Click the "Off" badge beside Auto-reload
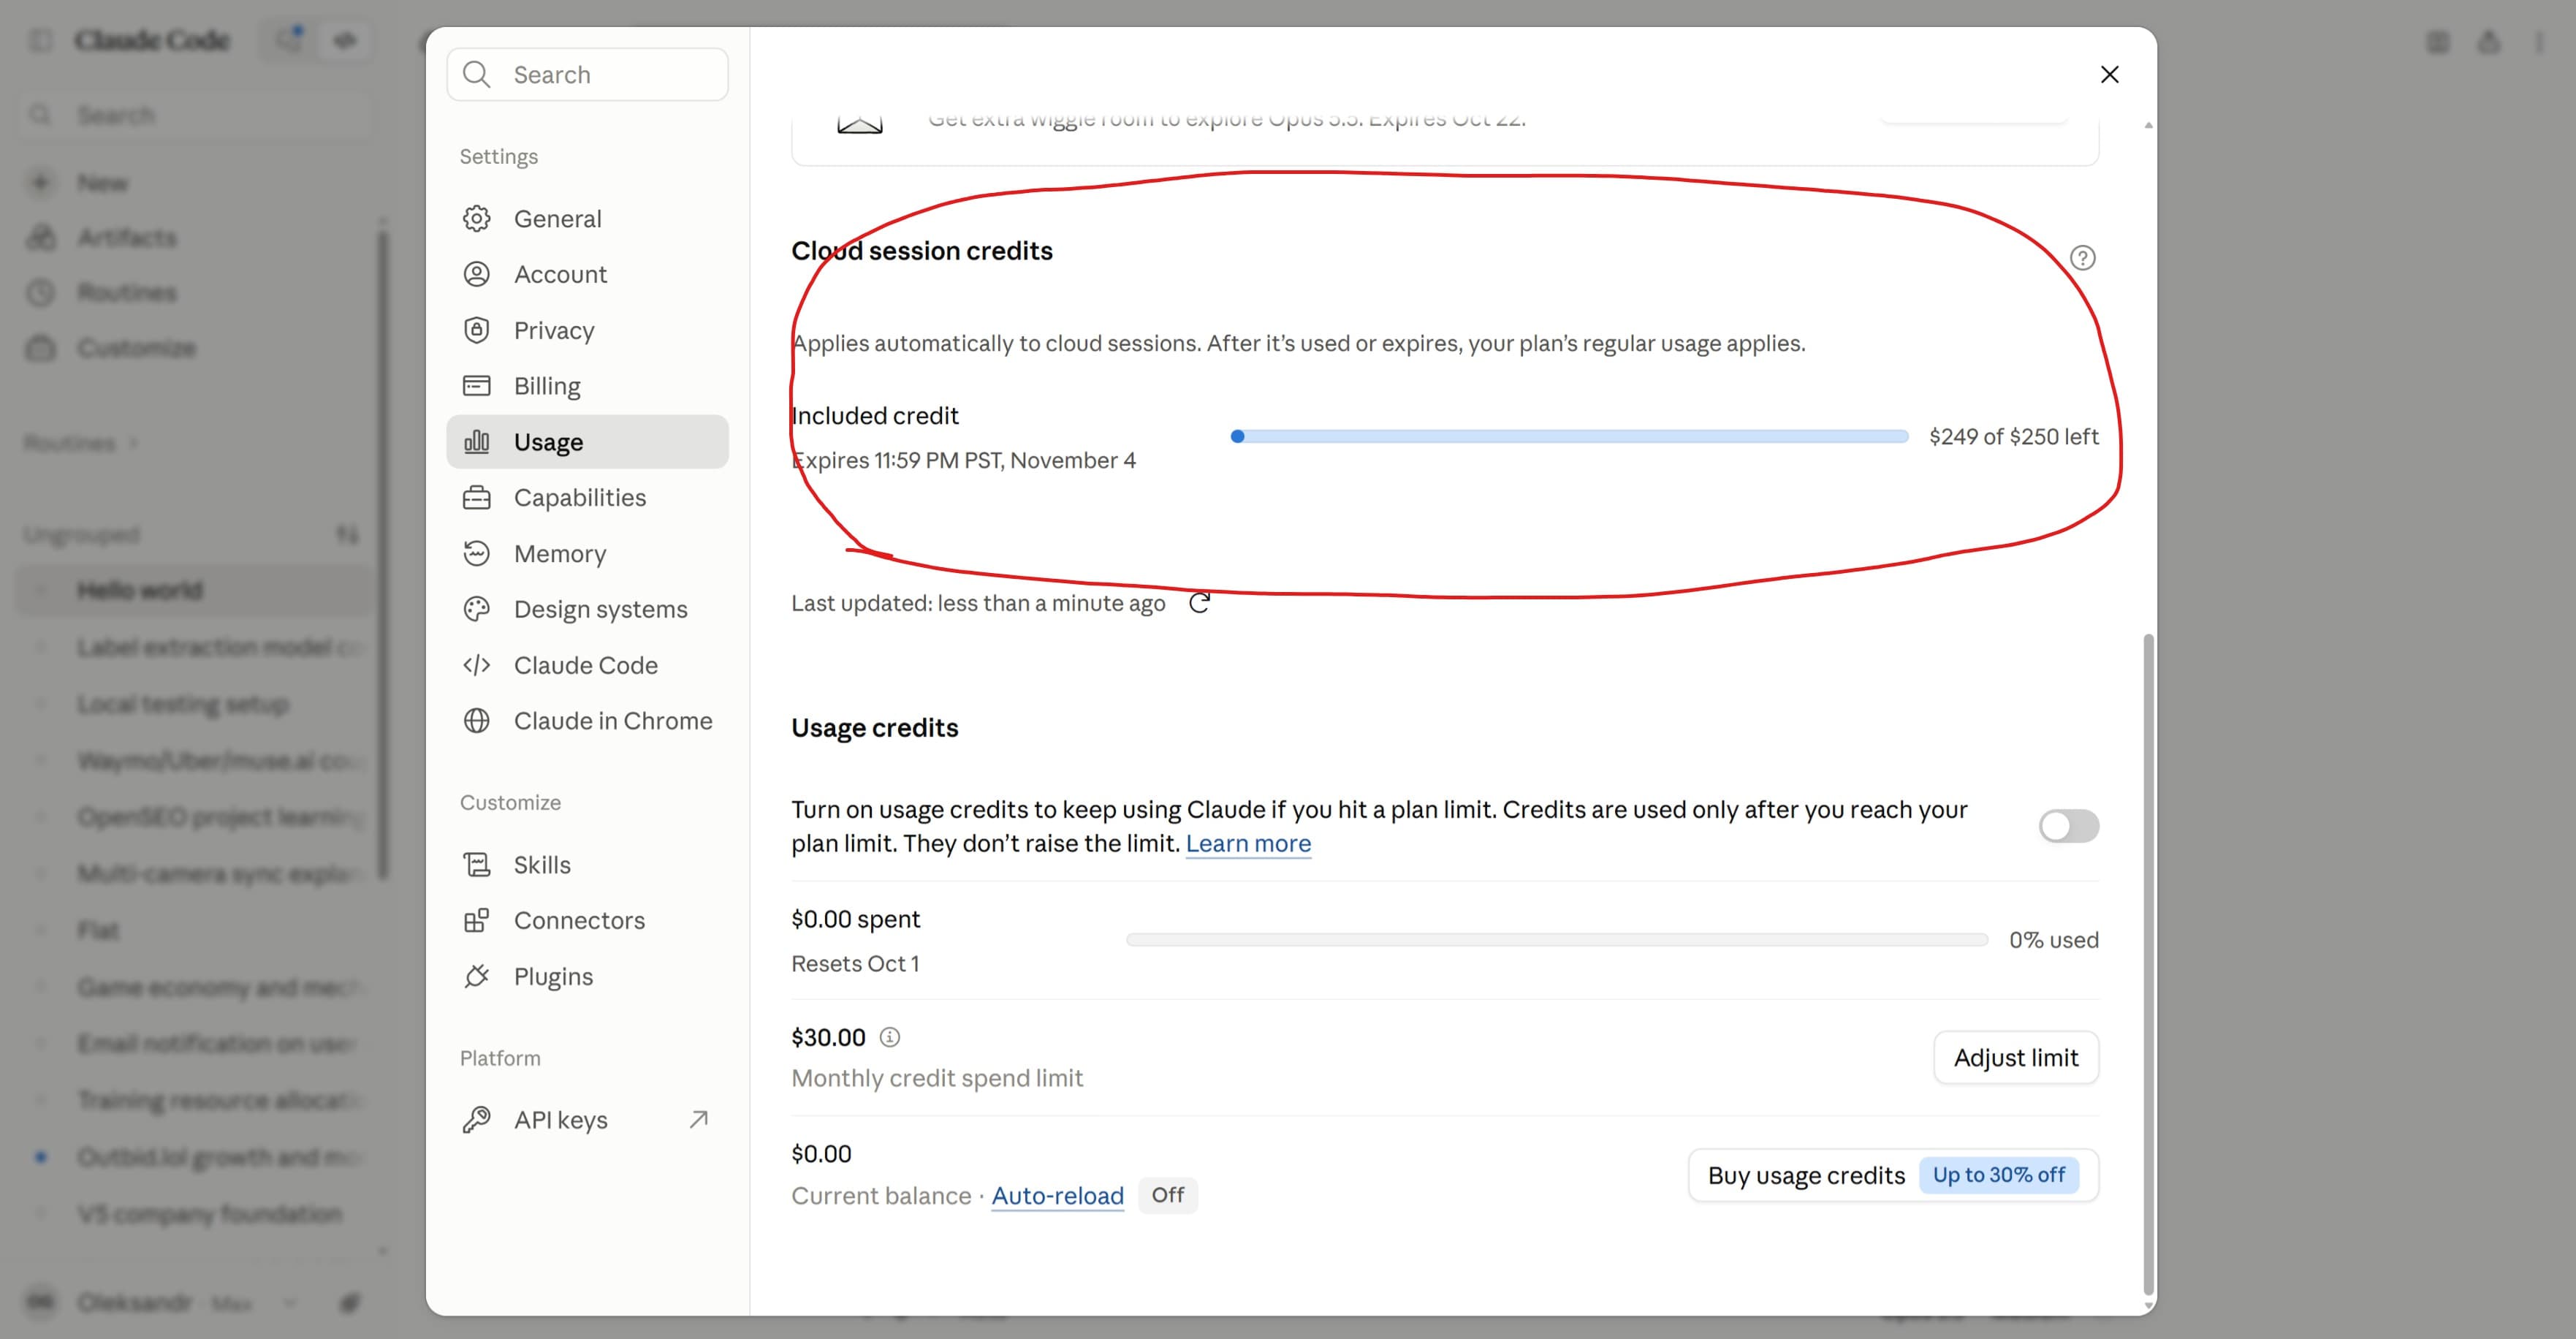2576x1339 pixels. click(x=1167, y=1195)
